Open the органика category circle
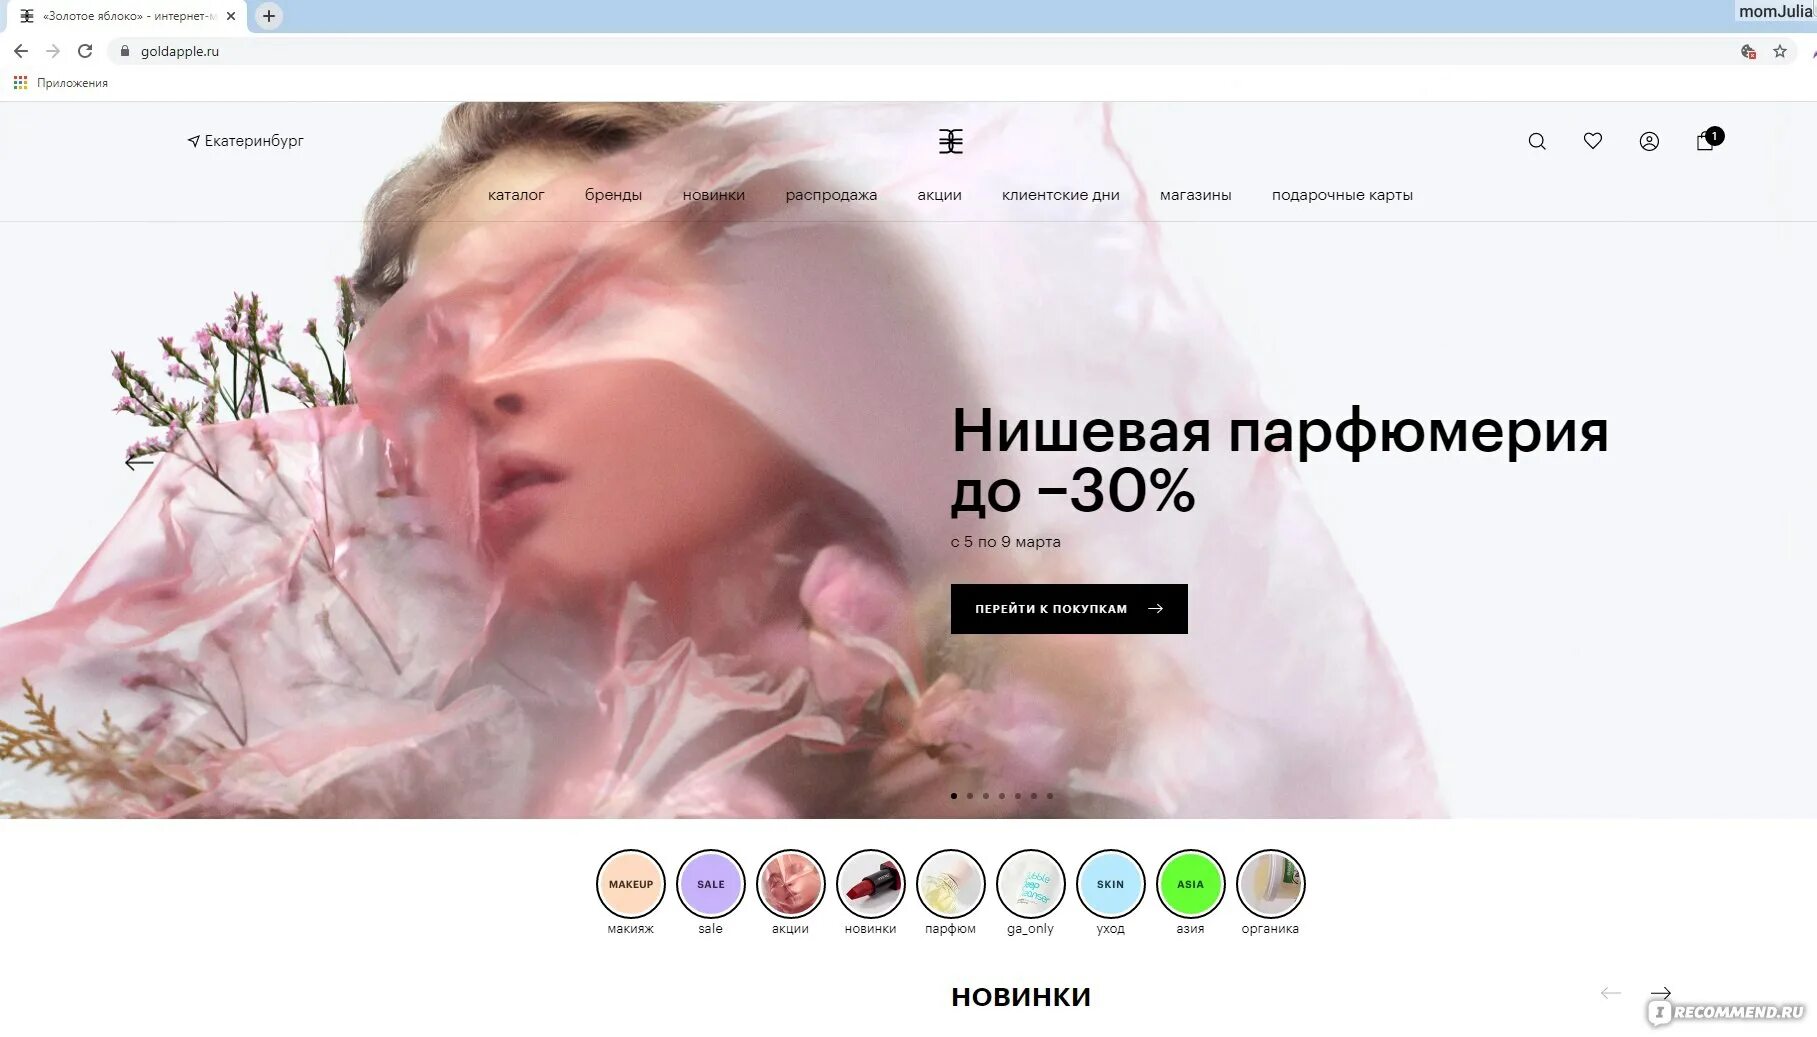This screenshot has width=1817, height=1037. coord(1271,884)
